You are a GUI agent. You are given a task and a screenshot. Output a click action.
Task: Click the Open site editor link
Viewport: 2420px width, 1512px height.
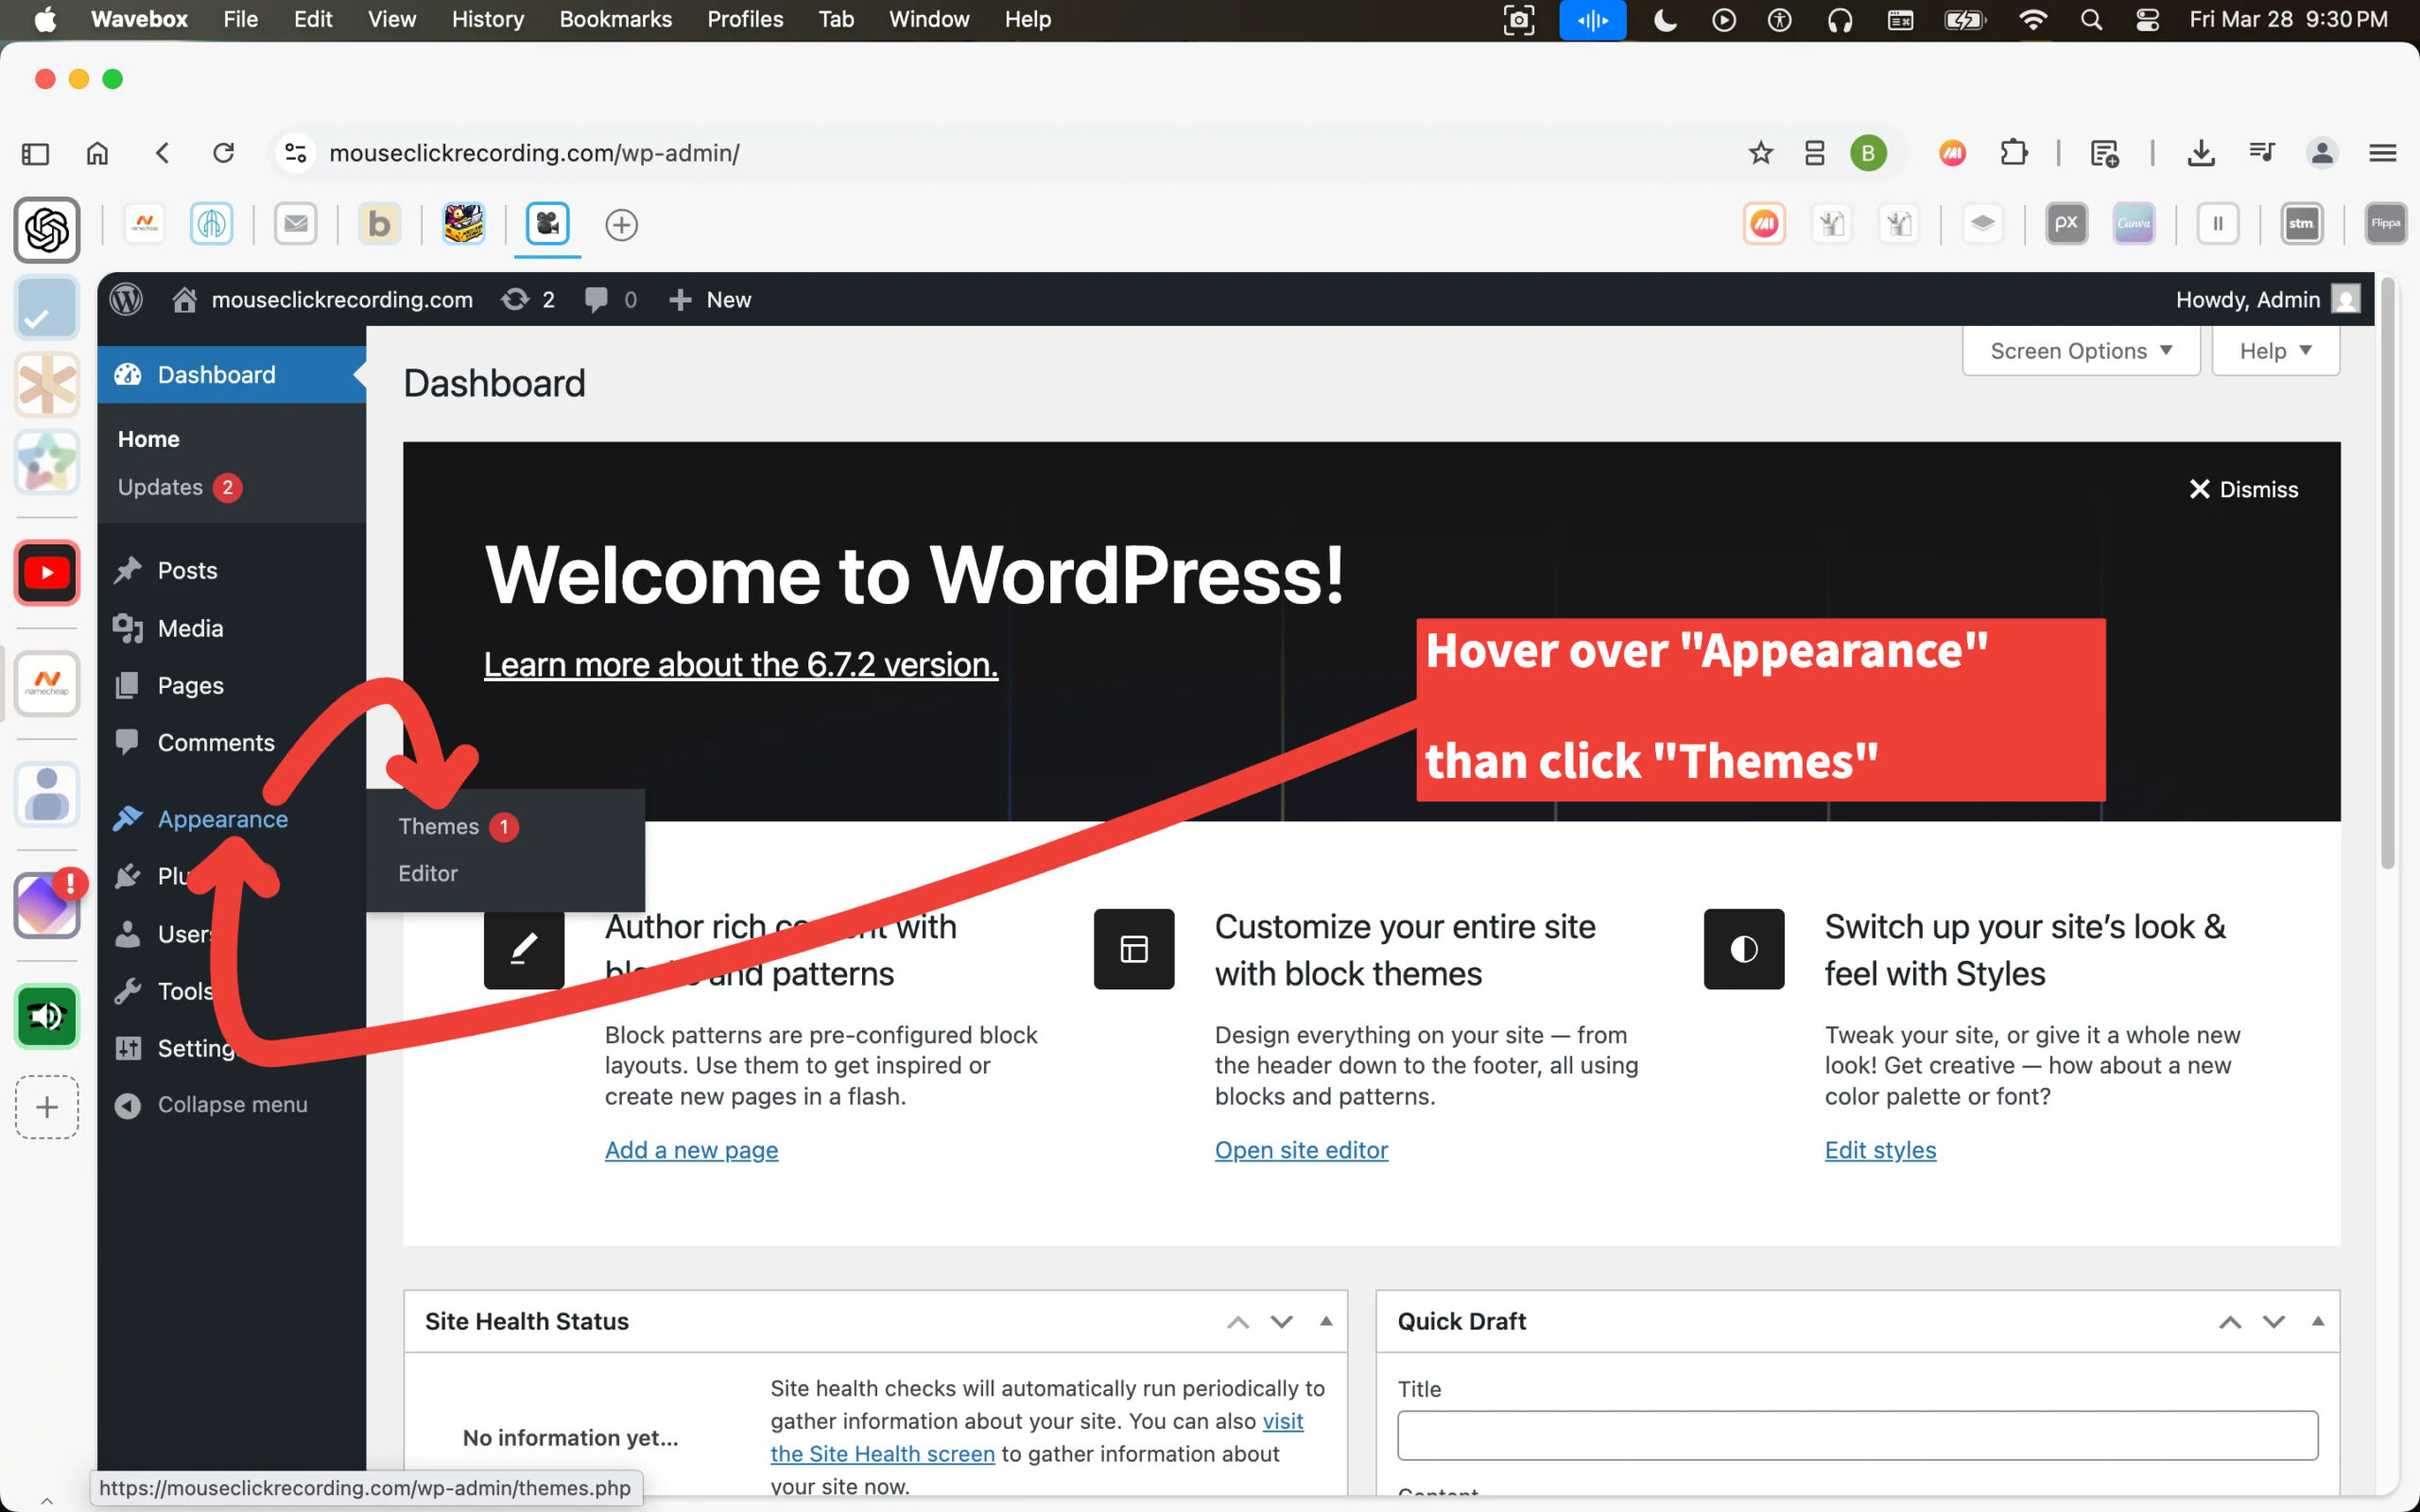pyautogui.click(x=1301, y=1150)
